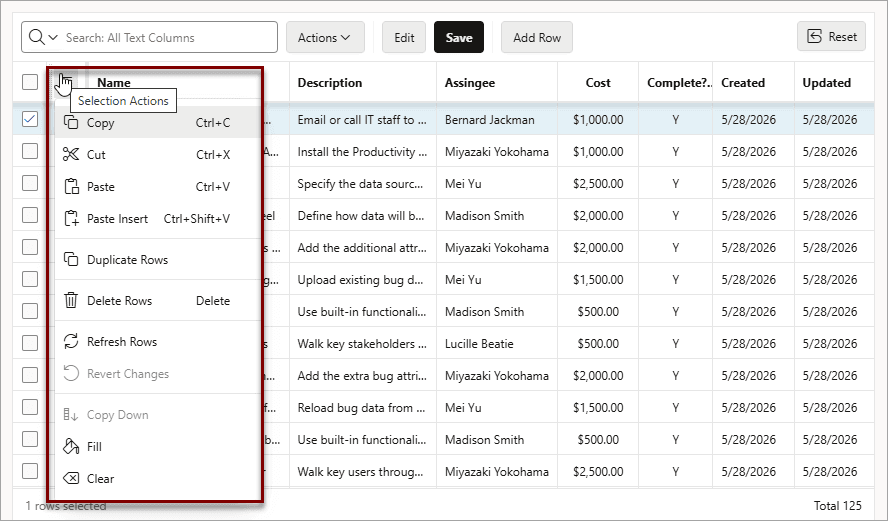This screenshot has height=521, width=888.
Task: Click the Reset button
Action: pos(831,37)
